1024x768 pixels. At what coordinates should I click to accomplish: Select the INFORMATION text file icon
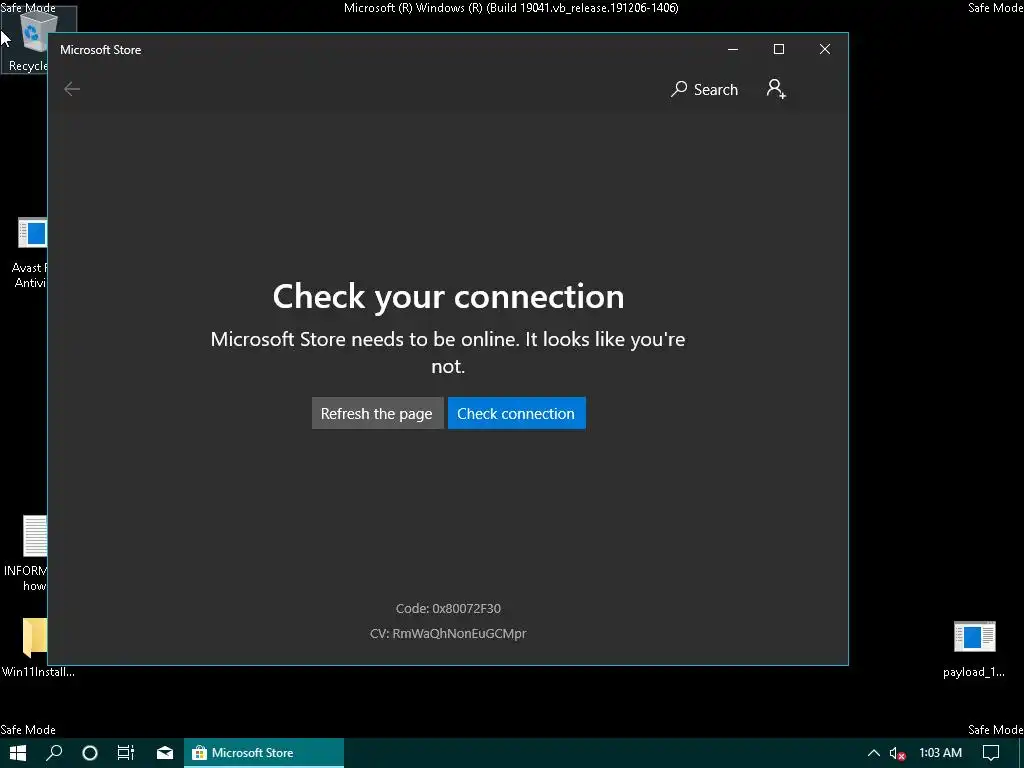[27, 554]
